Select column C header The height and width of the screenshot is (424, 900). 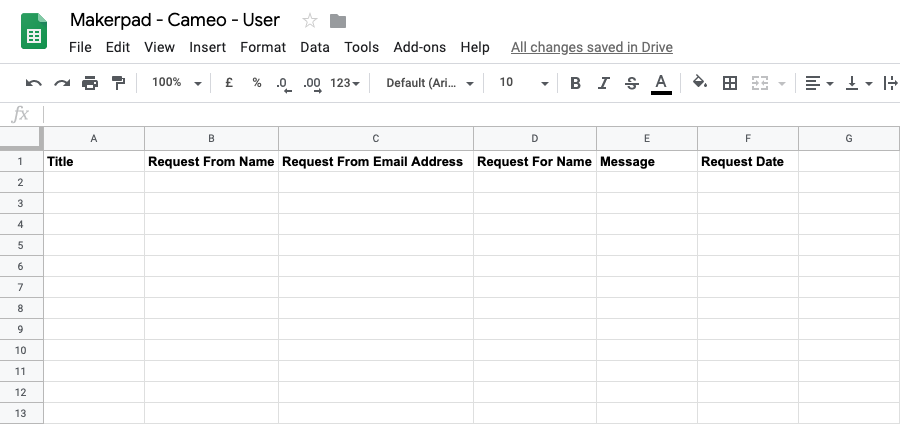coord(376,139)
